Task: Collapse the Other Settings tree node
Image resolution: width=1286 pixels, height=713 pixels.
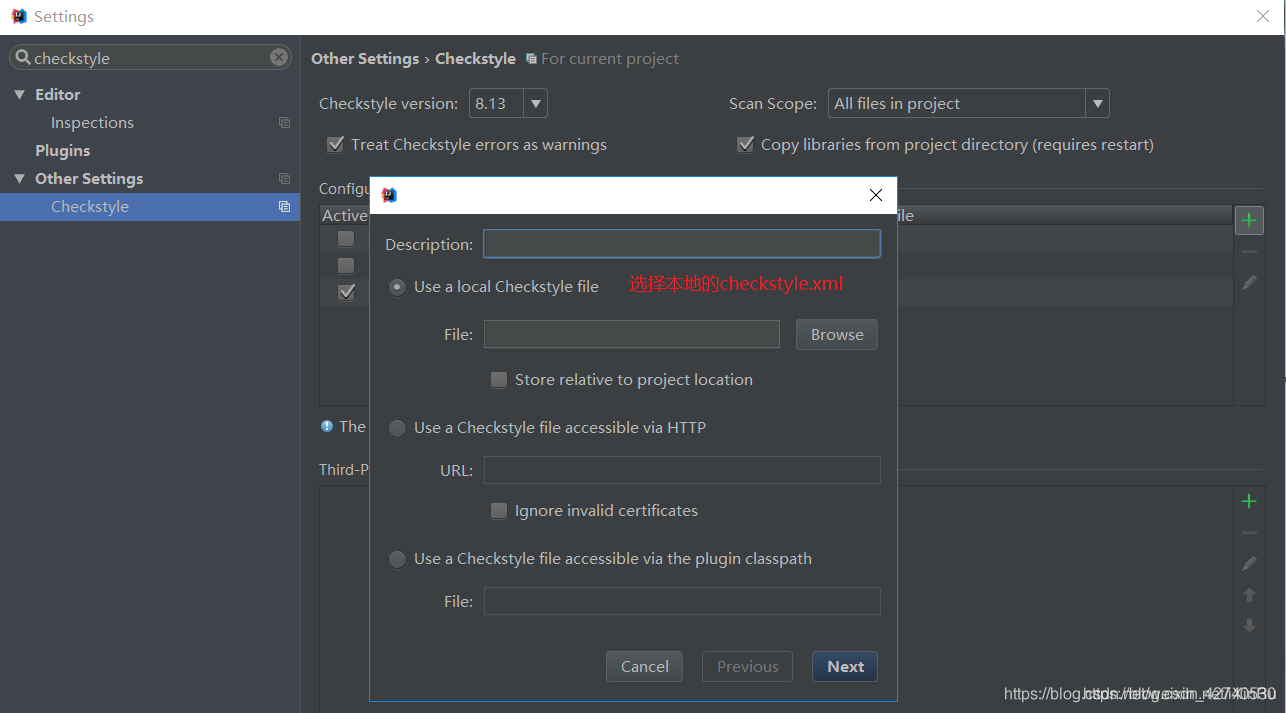Action: [19, 178]
